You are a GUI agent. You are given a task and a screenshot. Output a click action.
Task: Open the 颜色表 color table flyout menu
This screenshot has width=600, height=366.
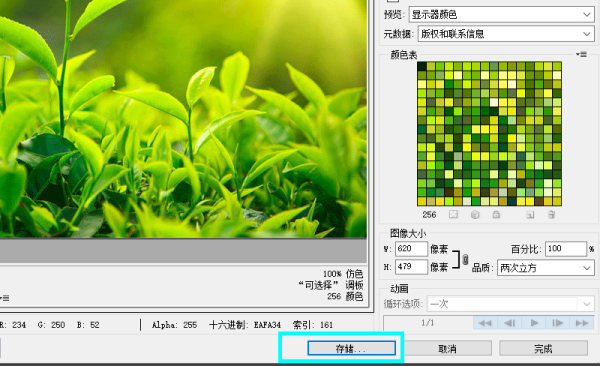581,55
